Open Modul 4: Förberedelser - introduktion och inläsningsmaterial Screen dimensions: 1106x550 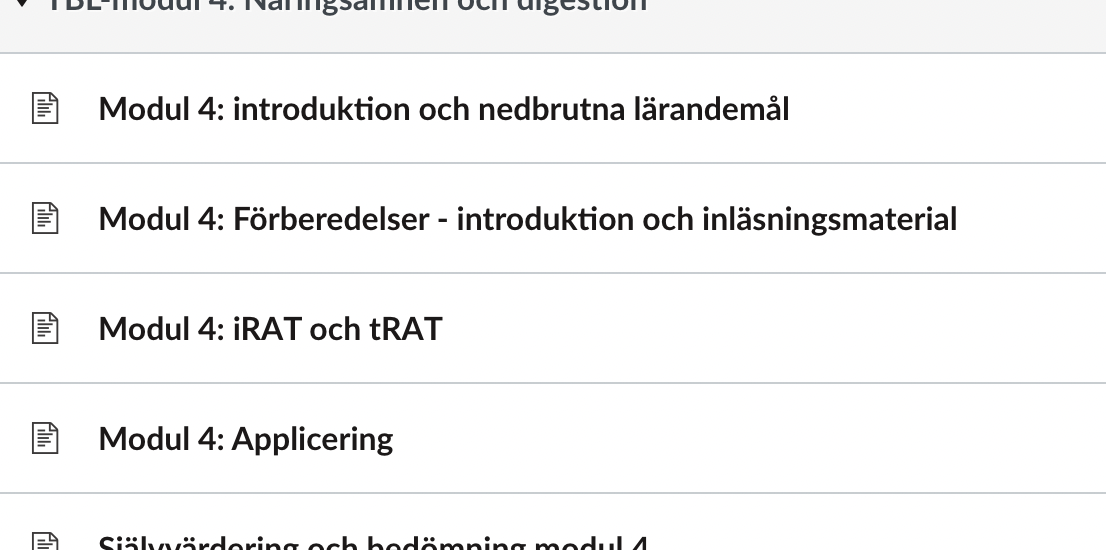click(528, 219)
